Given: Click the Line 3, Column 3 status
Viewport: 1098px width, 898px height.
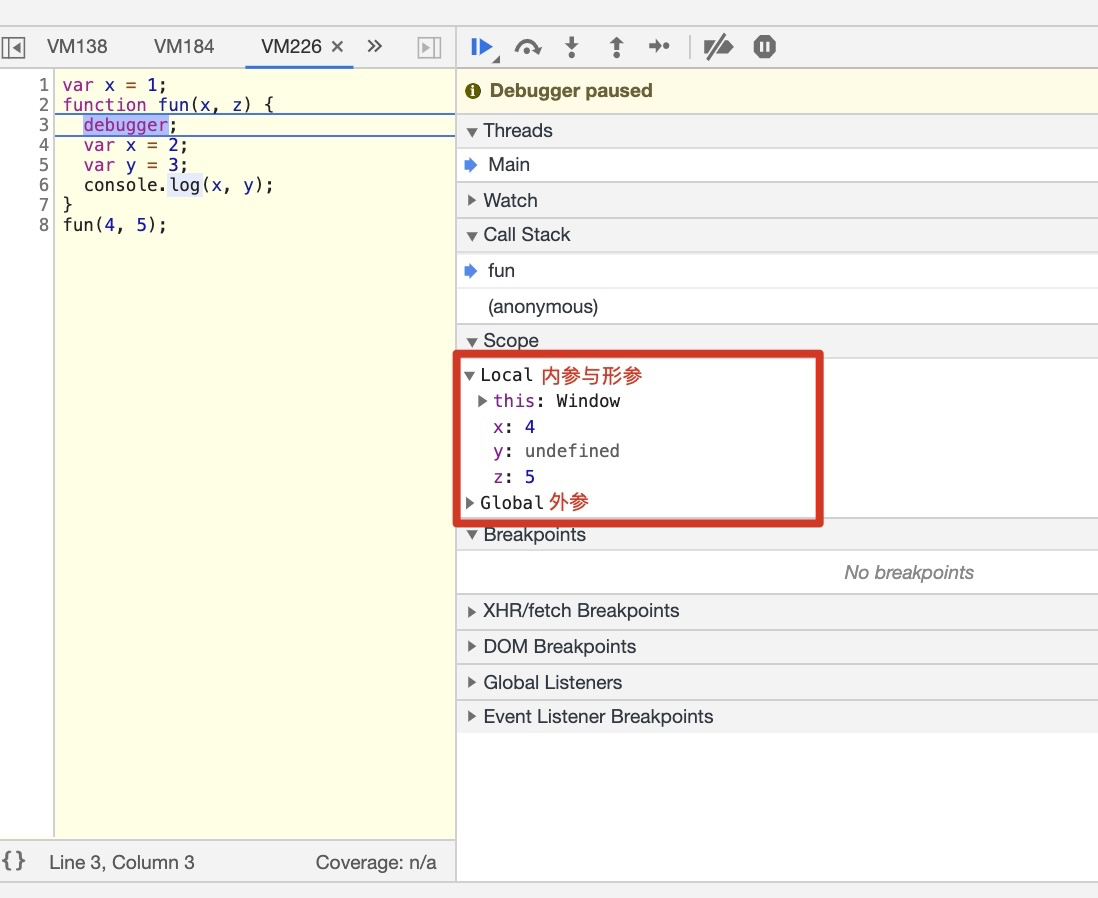Looking at the screenshot, I should pyautogui.click(x=122, y=862).
